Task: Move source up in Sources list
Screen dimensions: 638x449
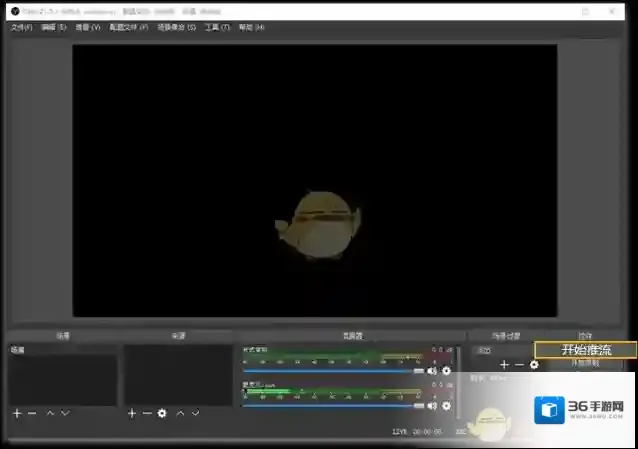Action: click(x=180, y=413)
